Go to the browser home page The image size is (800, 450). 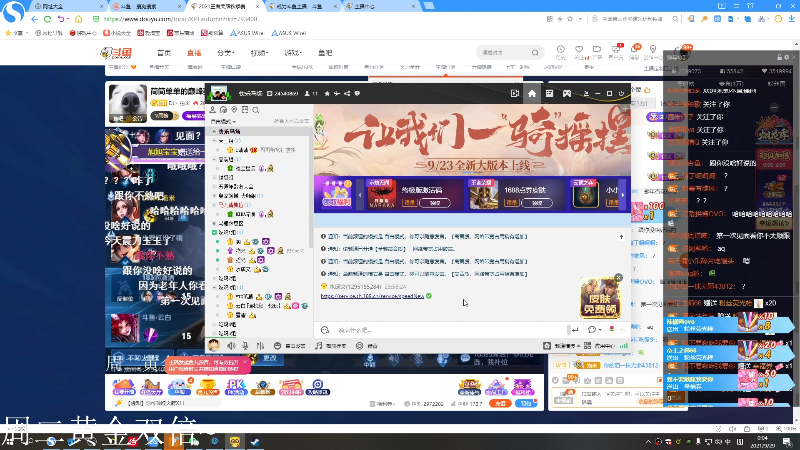click(79, 19)
